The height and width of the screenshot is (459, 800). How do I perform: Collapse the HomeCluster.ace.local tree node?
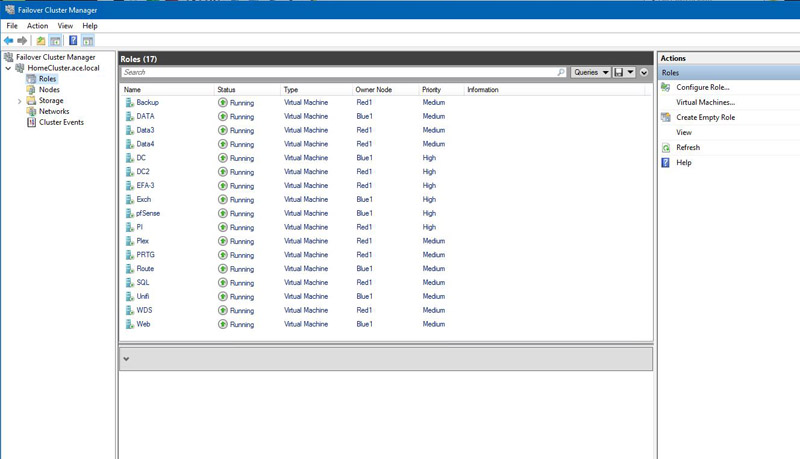click(x=8, y=68)
